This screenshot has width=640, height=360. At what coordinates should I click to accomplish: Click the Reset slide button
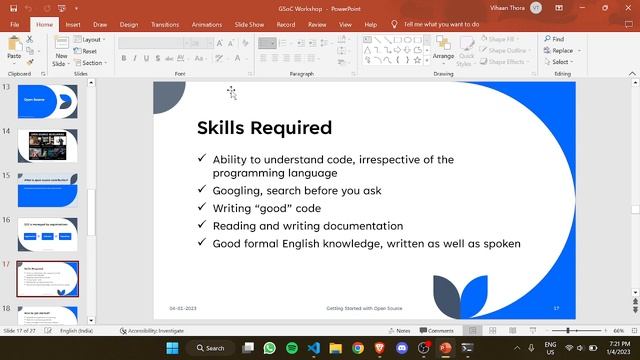point(86,51)
